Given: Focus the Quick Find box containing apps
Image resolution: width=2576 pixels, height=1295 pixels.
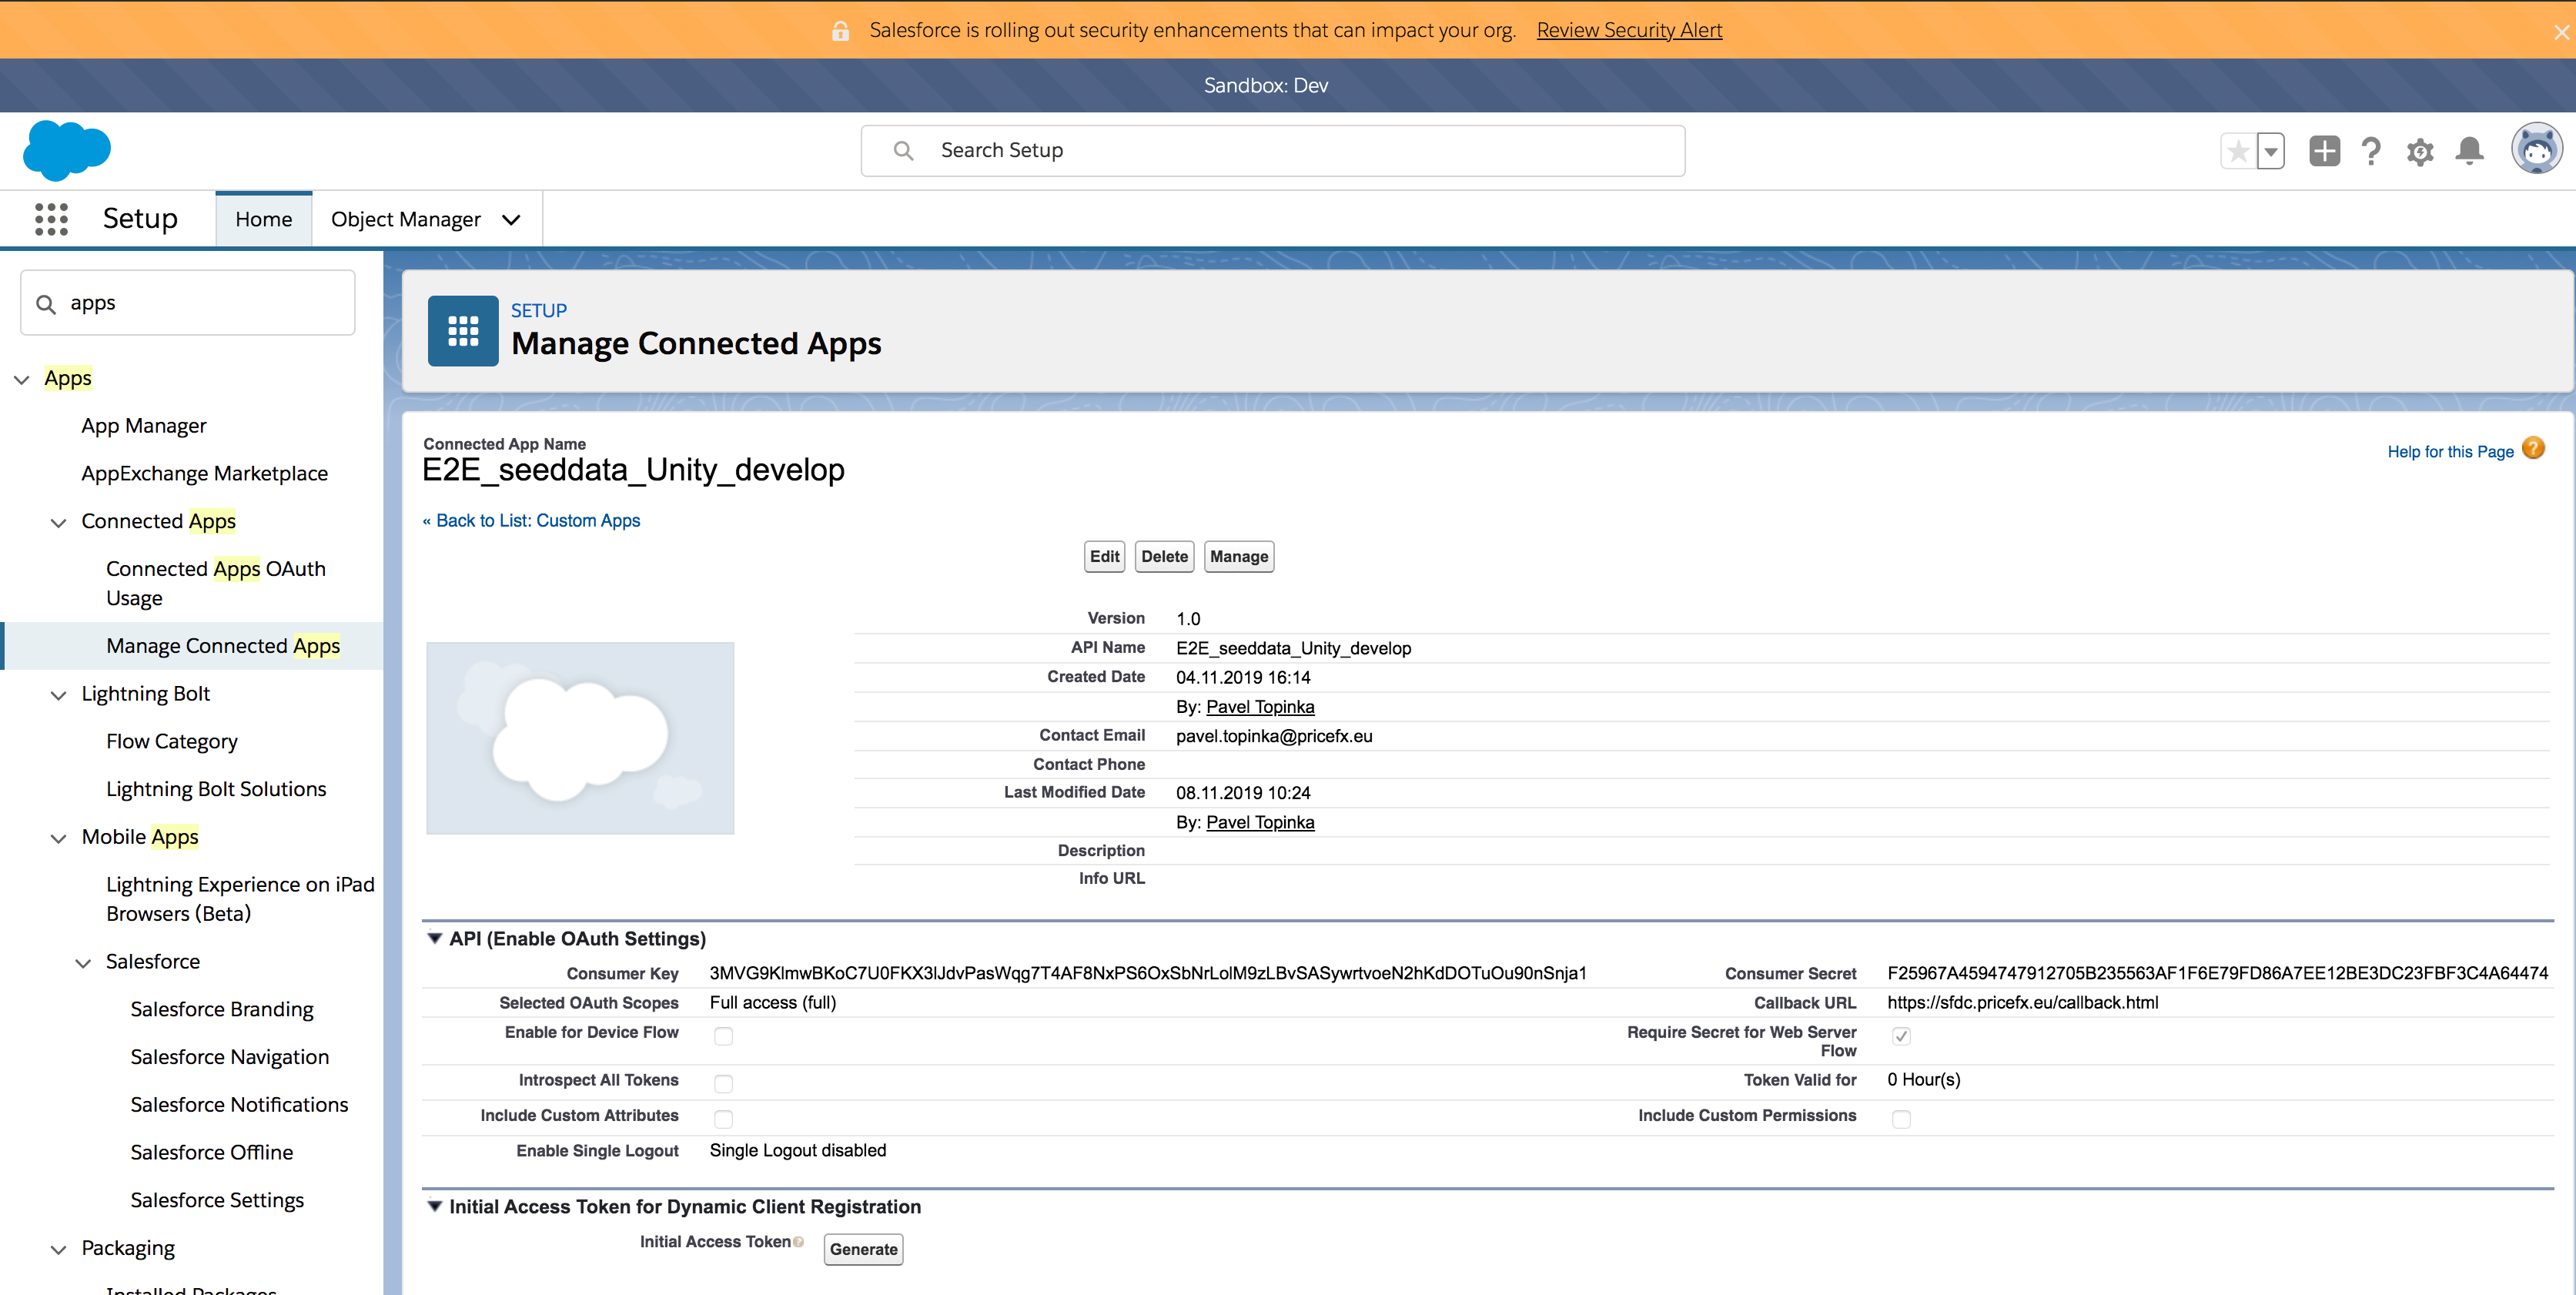Looking at the screenshot, I should (x=188, y=303).
